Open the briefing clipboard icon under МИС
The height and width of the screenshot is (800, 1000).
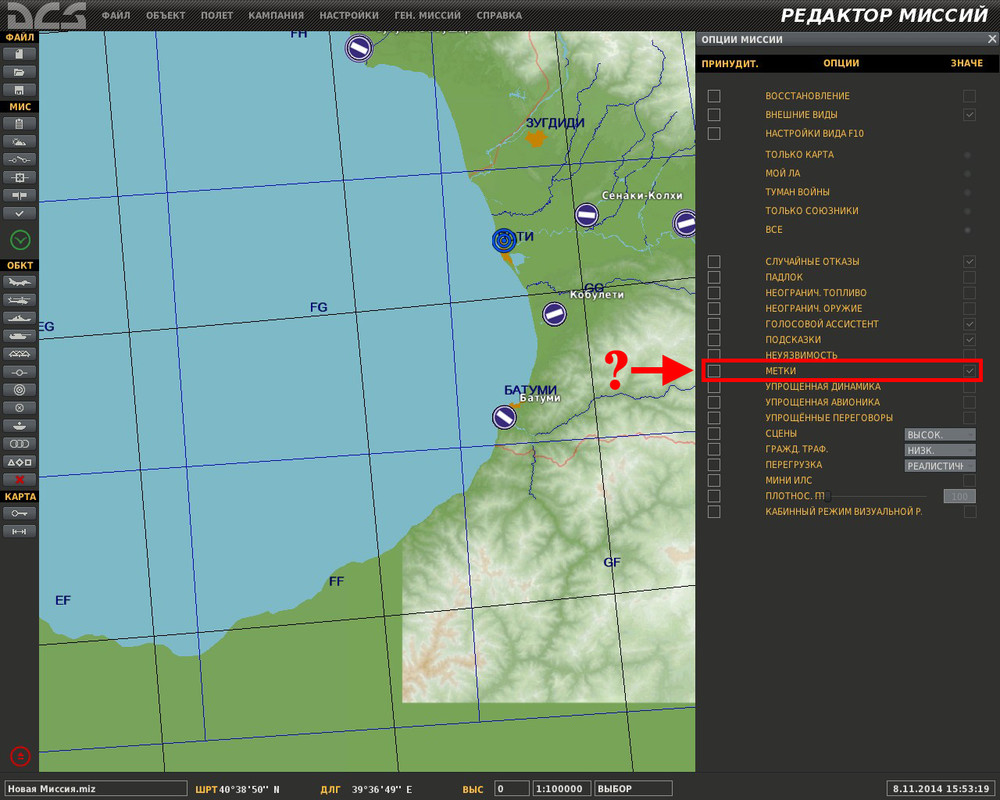pyautogui.click(x=19, y=124)
